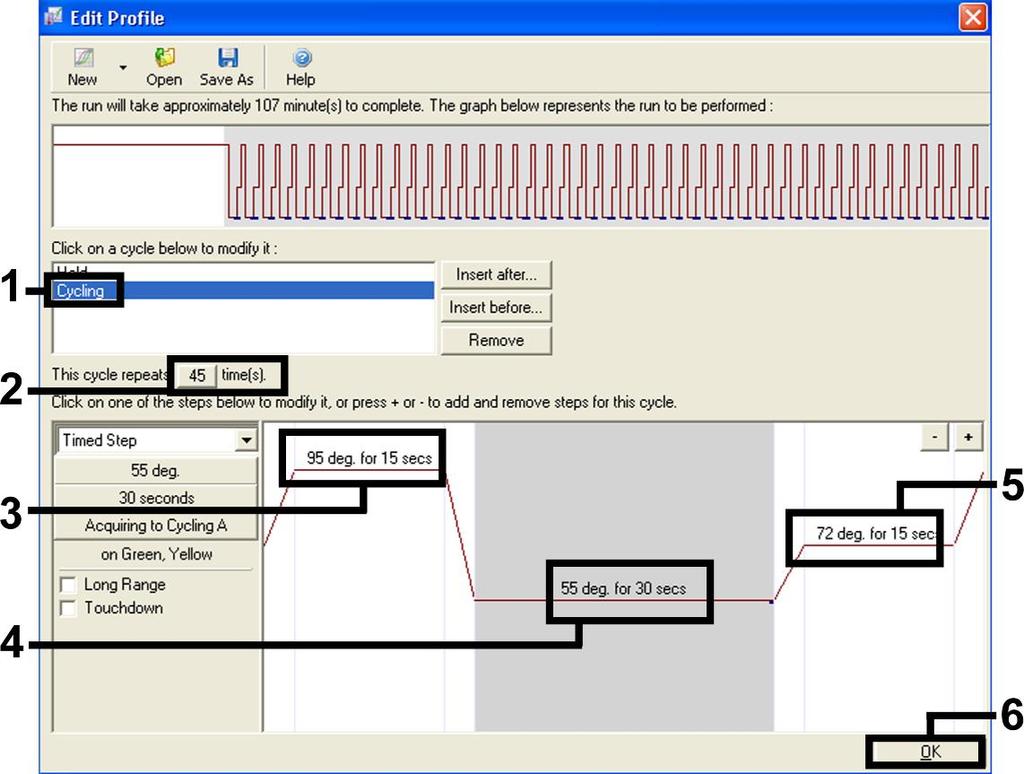Enable the Long Range checkbox
The width and height of the screenshot is (1024, 774).
68,584
